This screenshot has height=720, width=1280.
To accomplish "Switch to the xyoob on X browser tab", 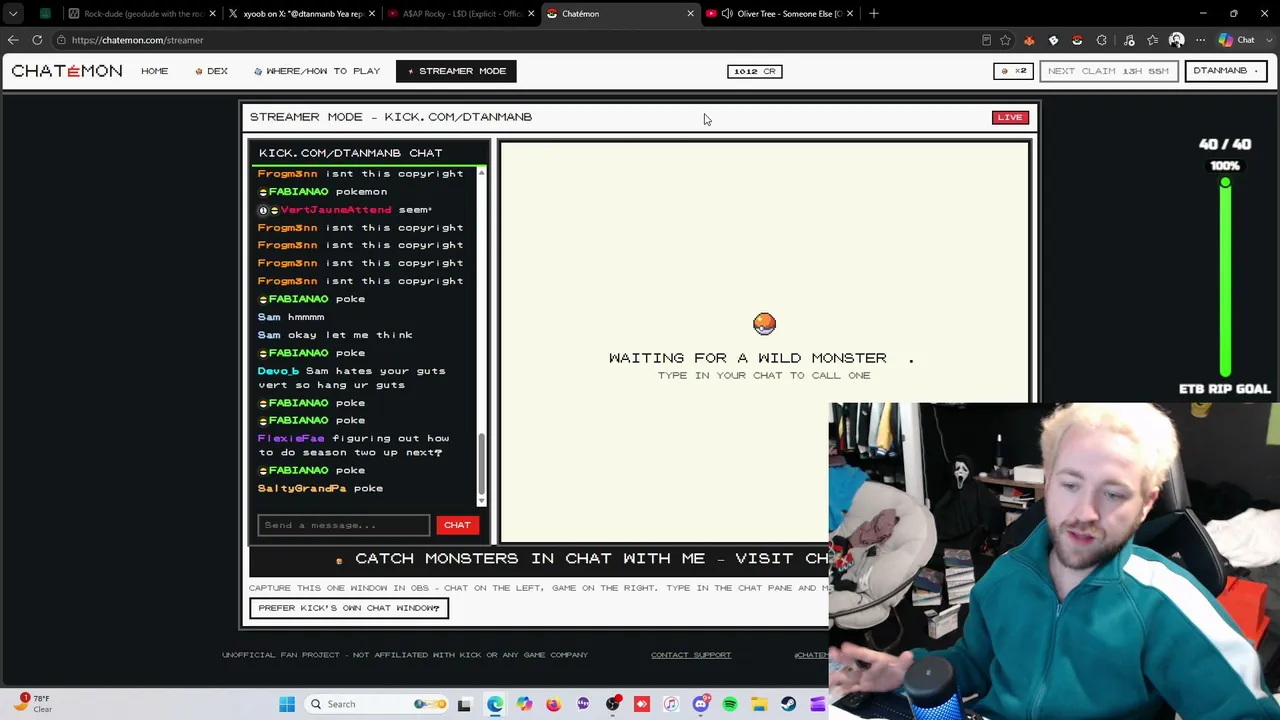I will [x=303, y=14].
